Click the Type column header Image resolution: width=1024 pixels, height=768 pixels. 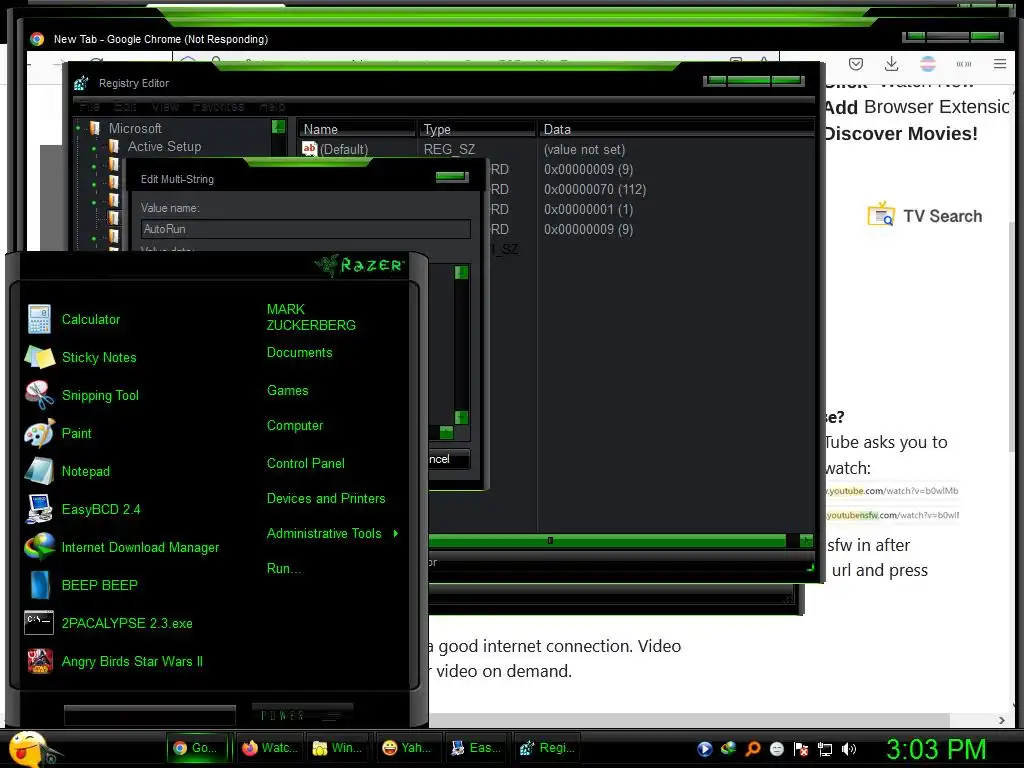coord(477,129)
